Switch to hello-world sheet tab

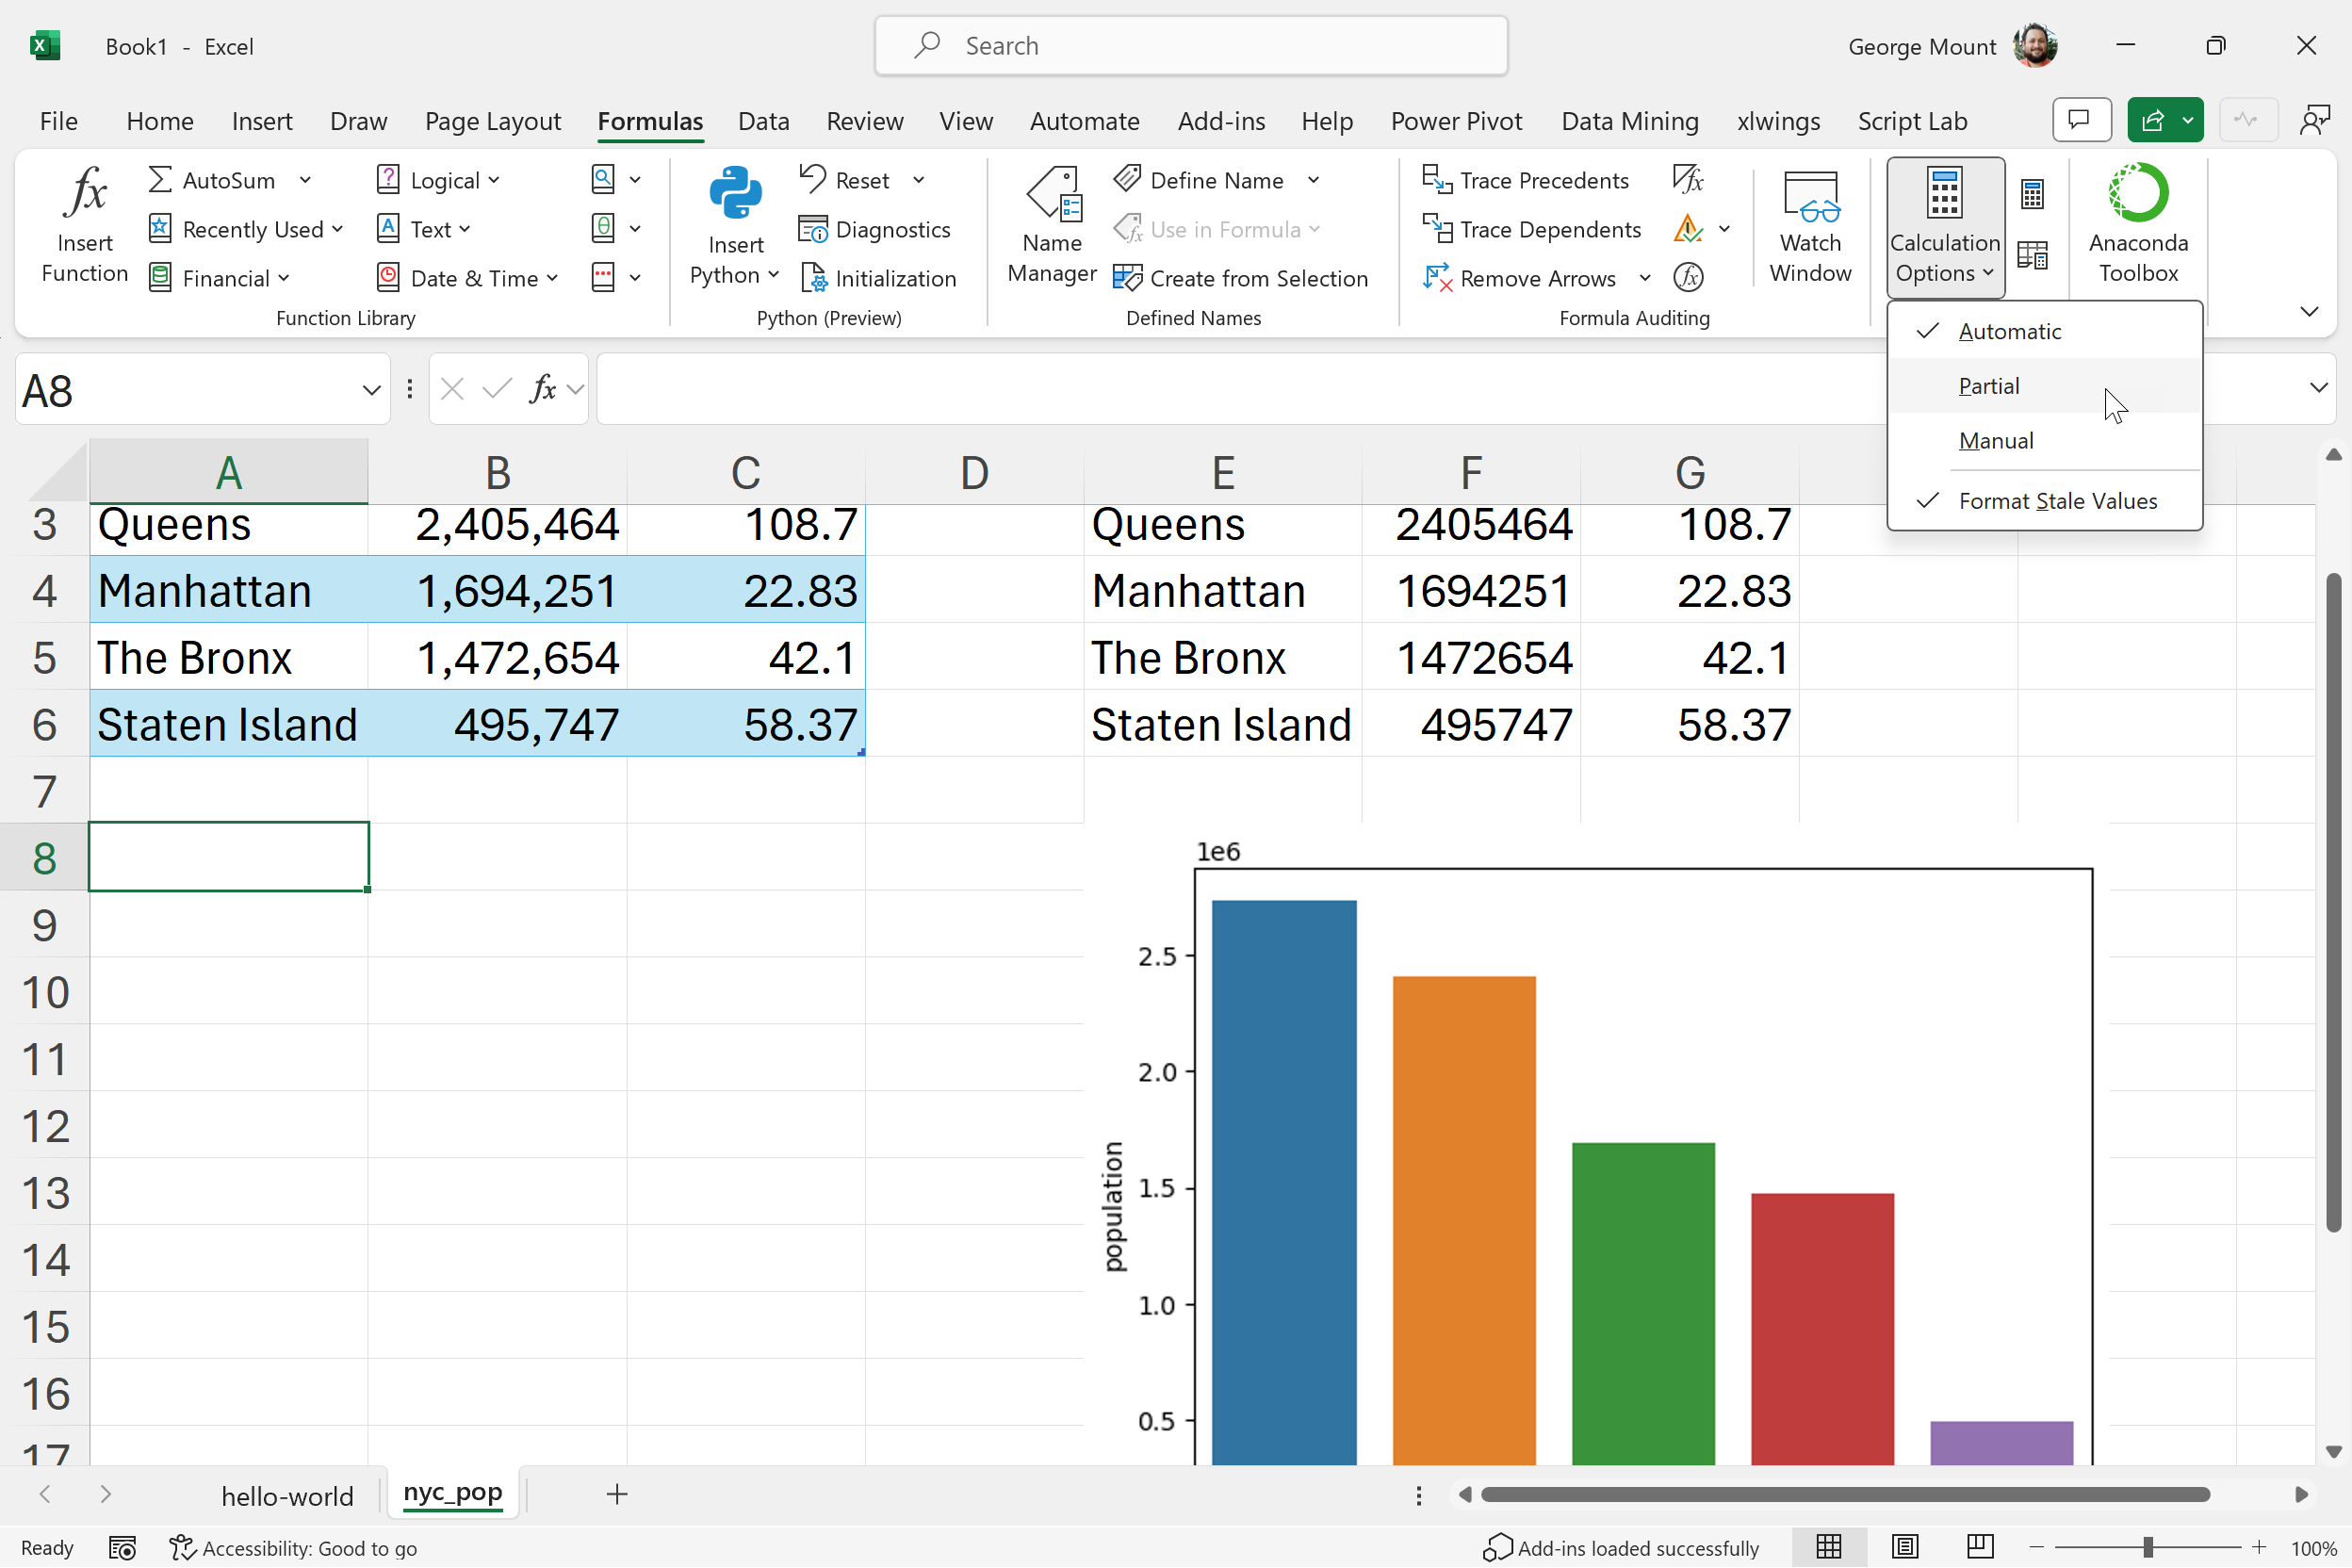pyautogui.click(x=287, y=1495)
